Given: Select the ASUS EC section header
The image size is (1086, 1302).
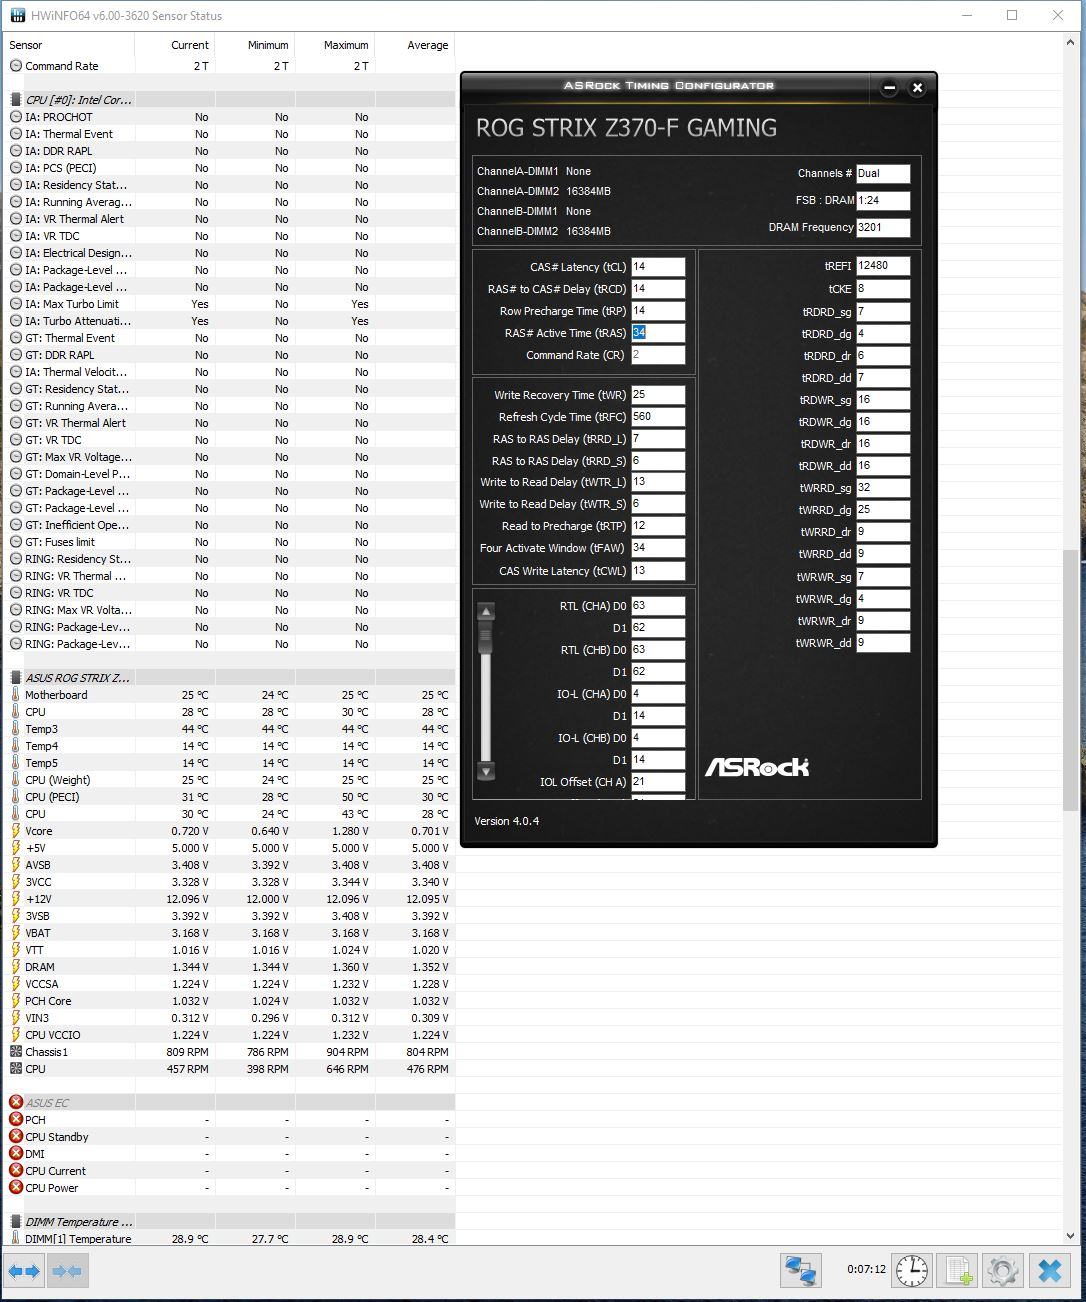Looking at the screenshot, I should [229, 1103].
